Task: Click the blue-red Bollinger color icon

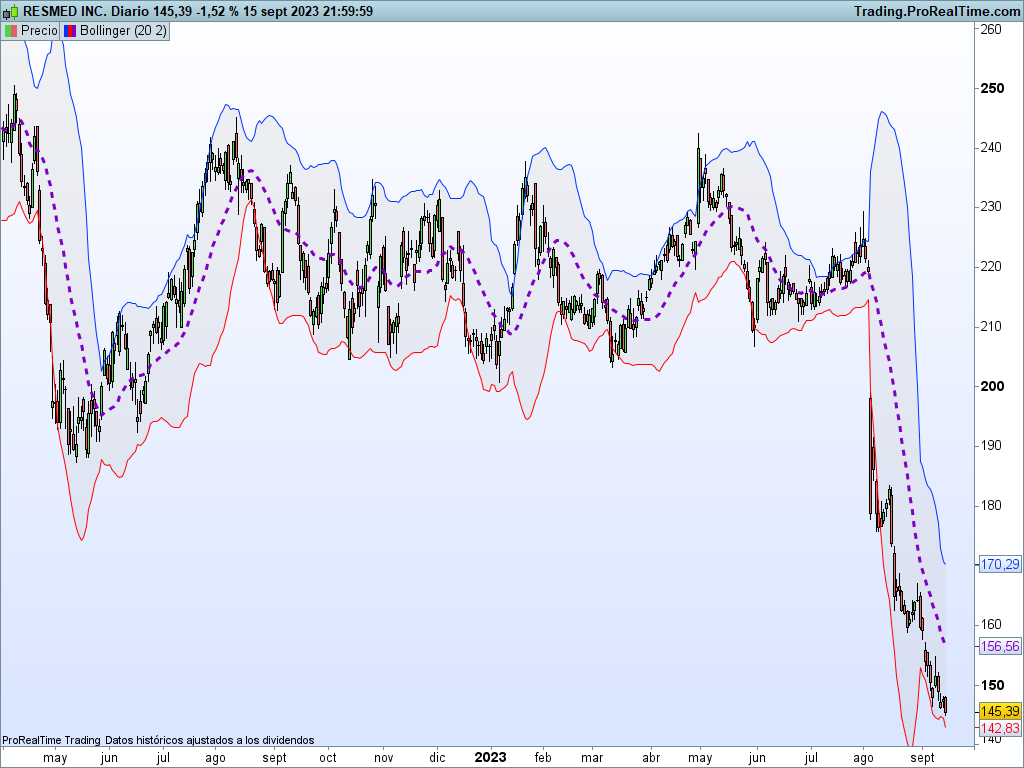Action: 70,31
